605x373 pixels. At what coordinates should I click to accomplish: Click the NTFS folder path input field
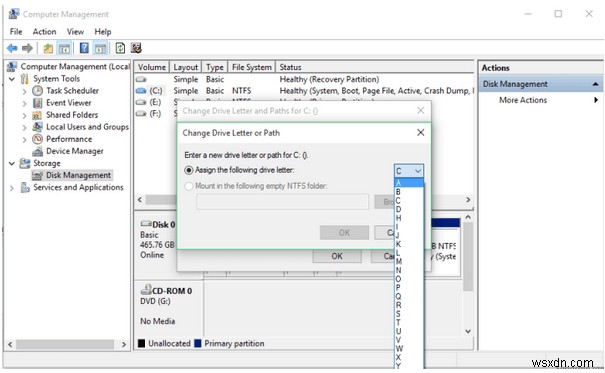[x=282, y=202]
